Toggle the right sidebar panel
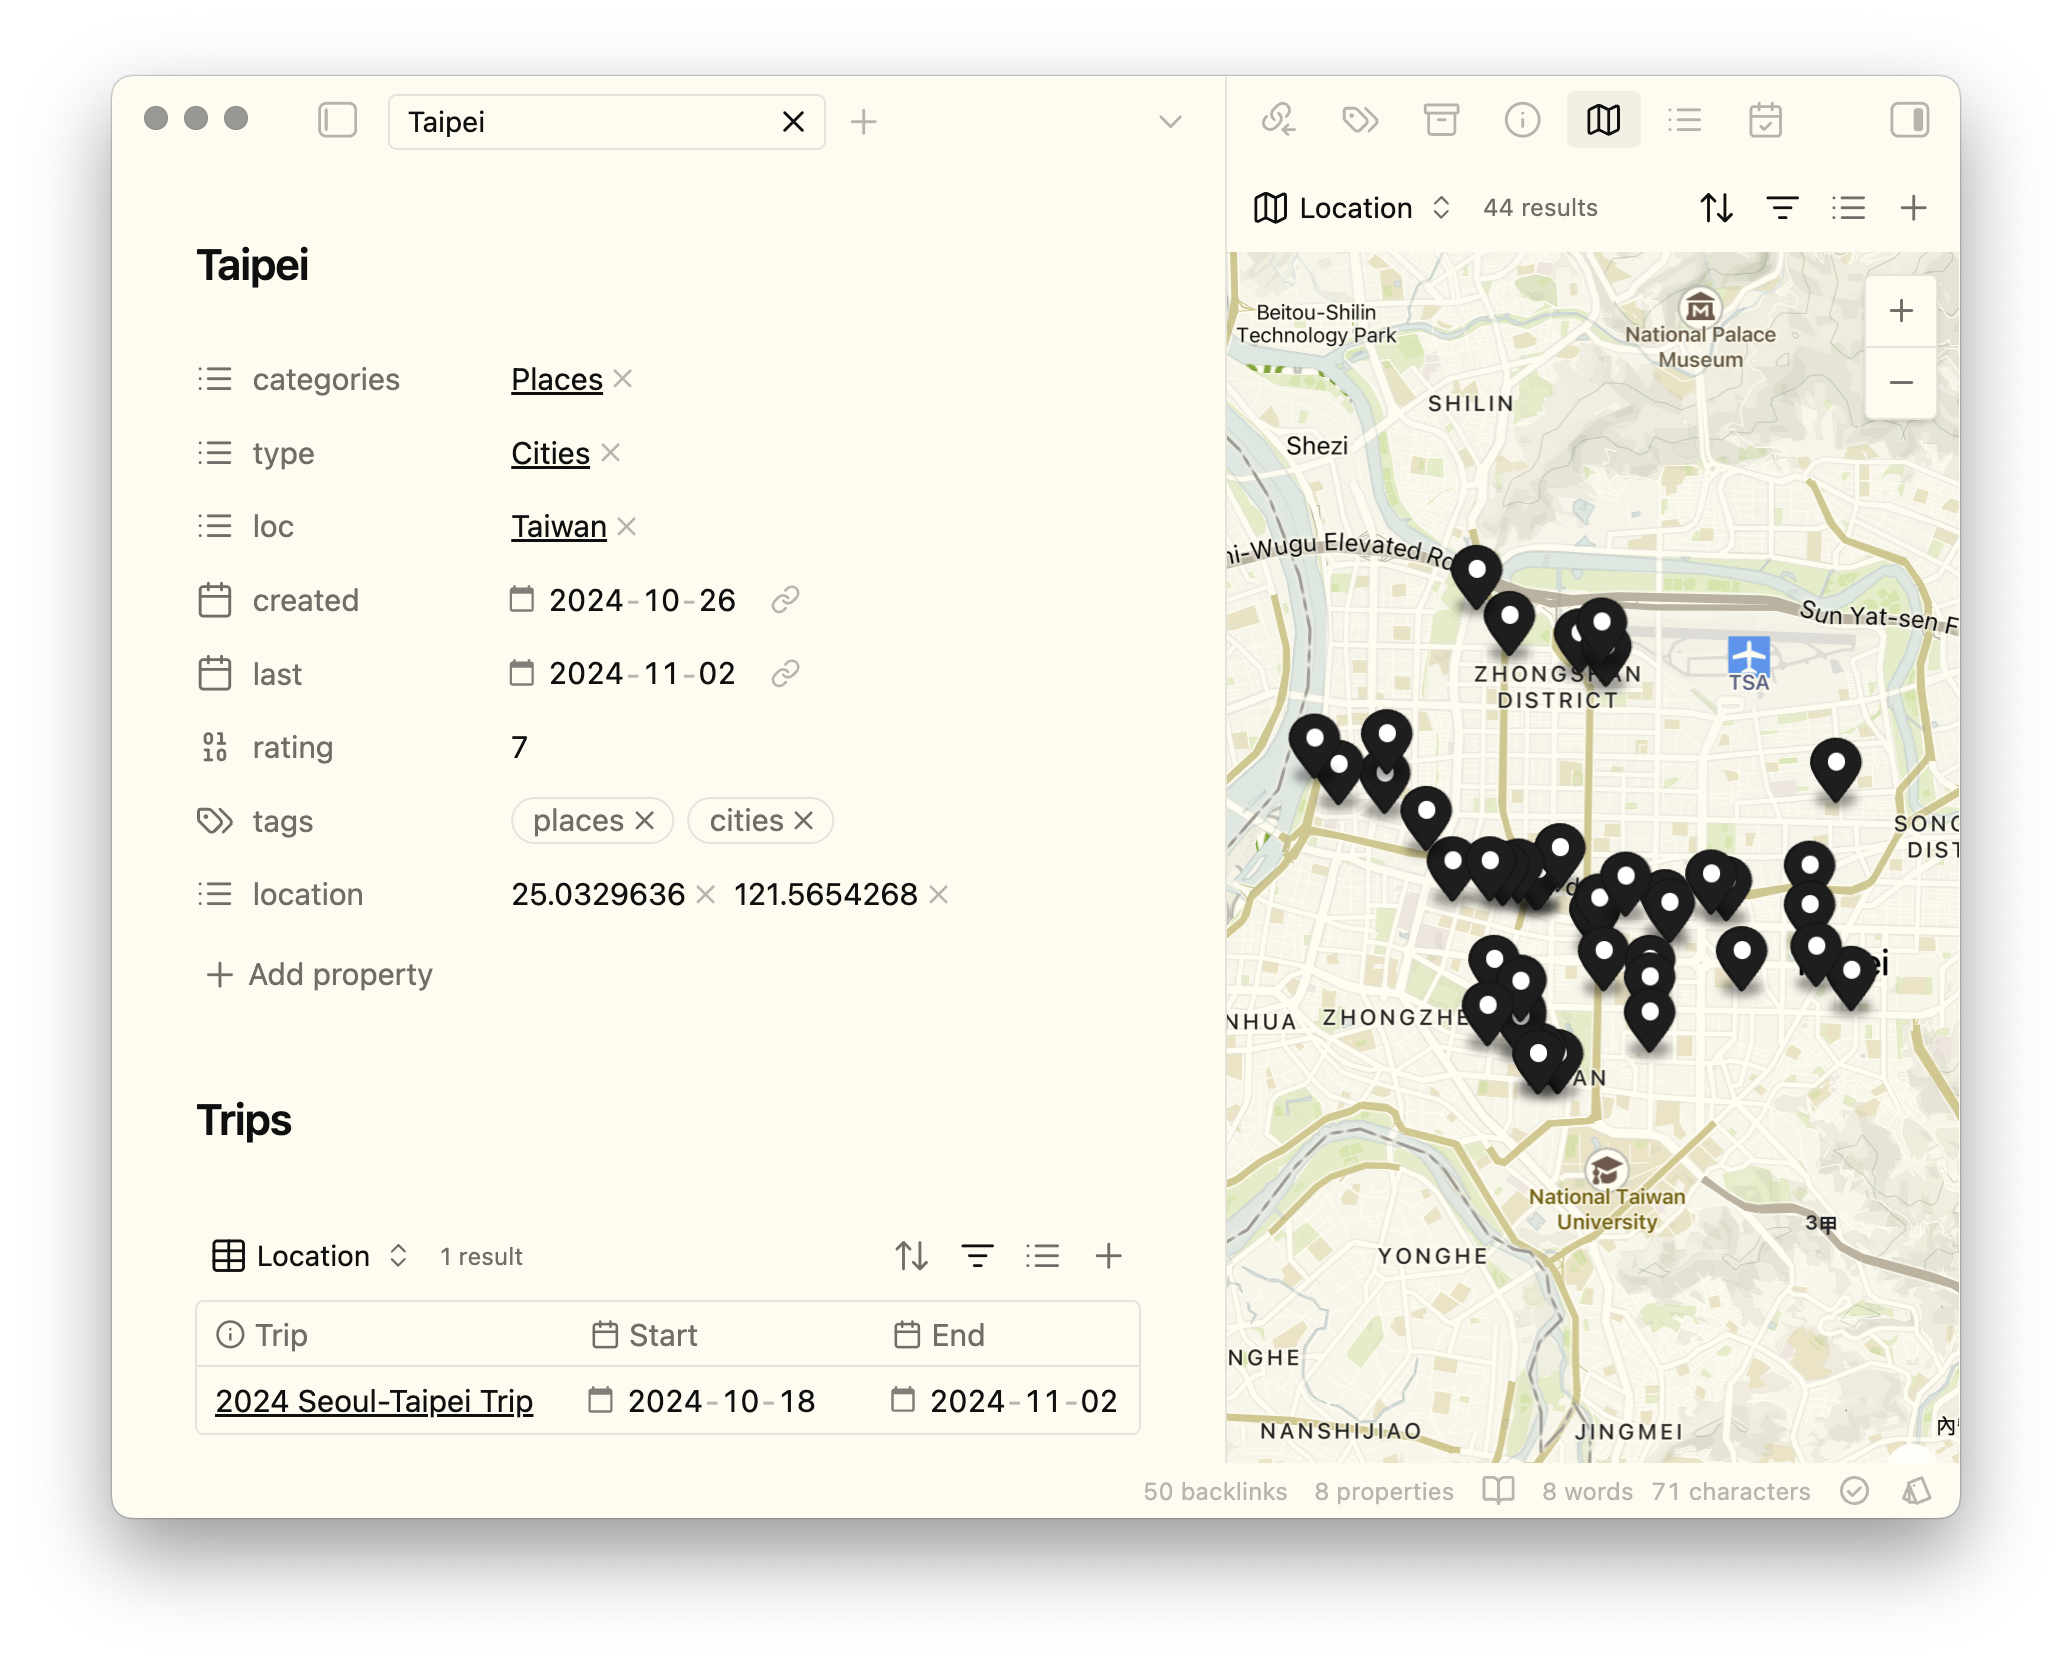2072x1666 pixels. tap(1909, 120)
